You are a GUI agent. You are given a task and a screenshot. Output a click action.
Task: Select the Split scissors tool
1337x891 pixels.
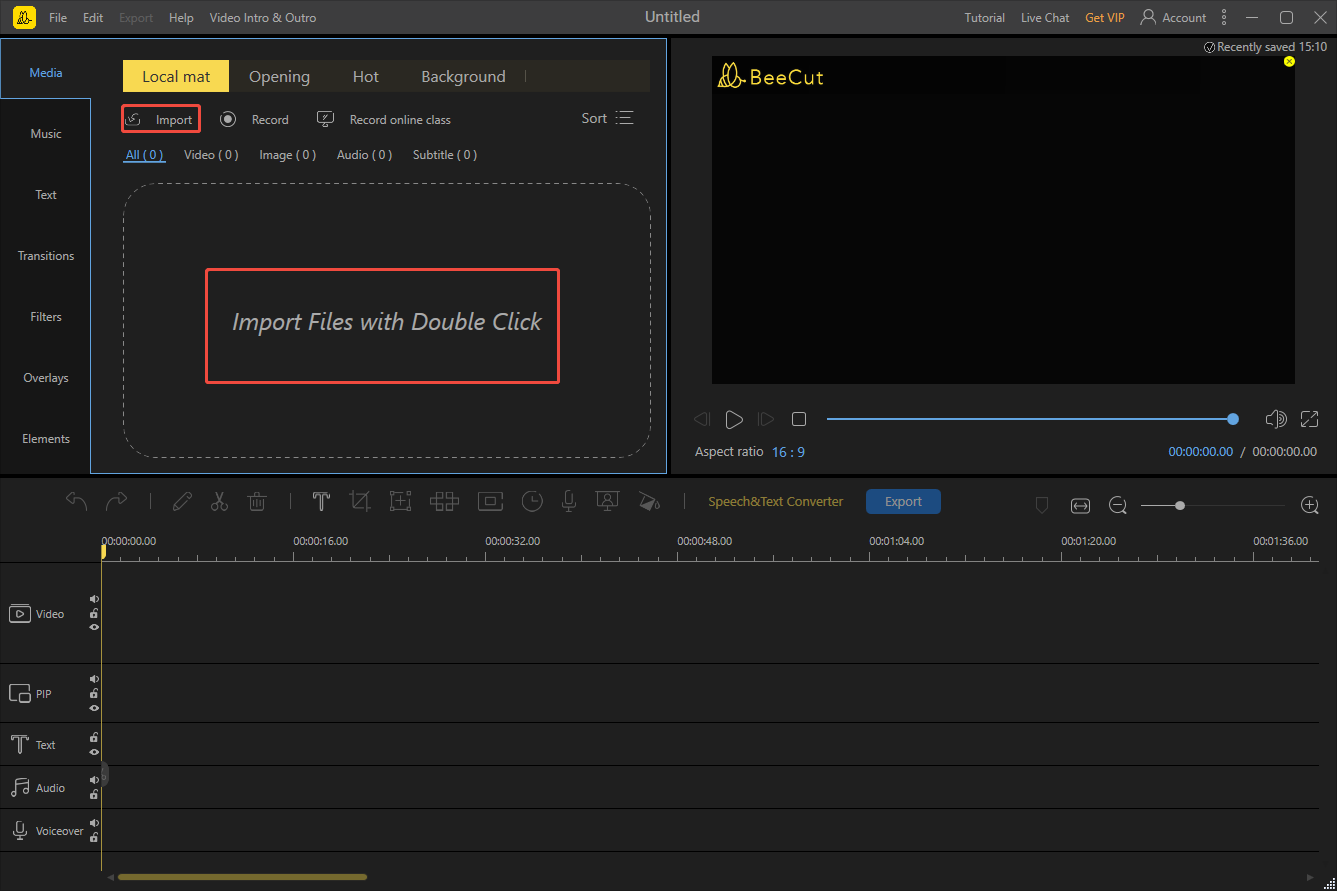(219, 501)
